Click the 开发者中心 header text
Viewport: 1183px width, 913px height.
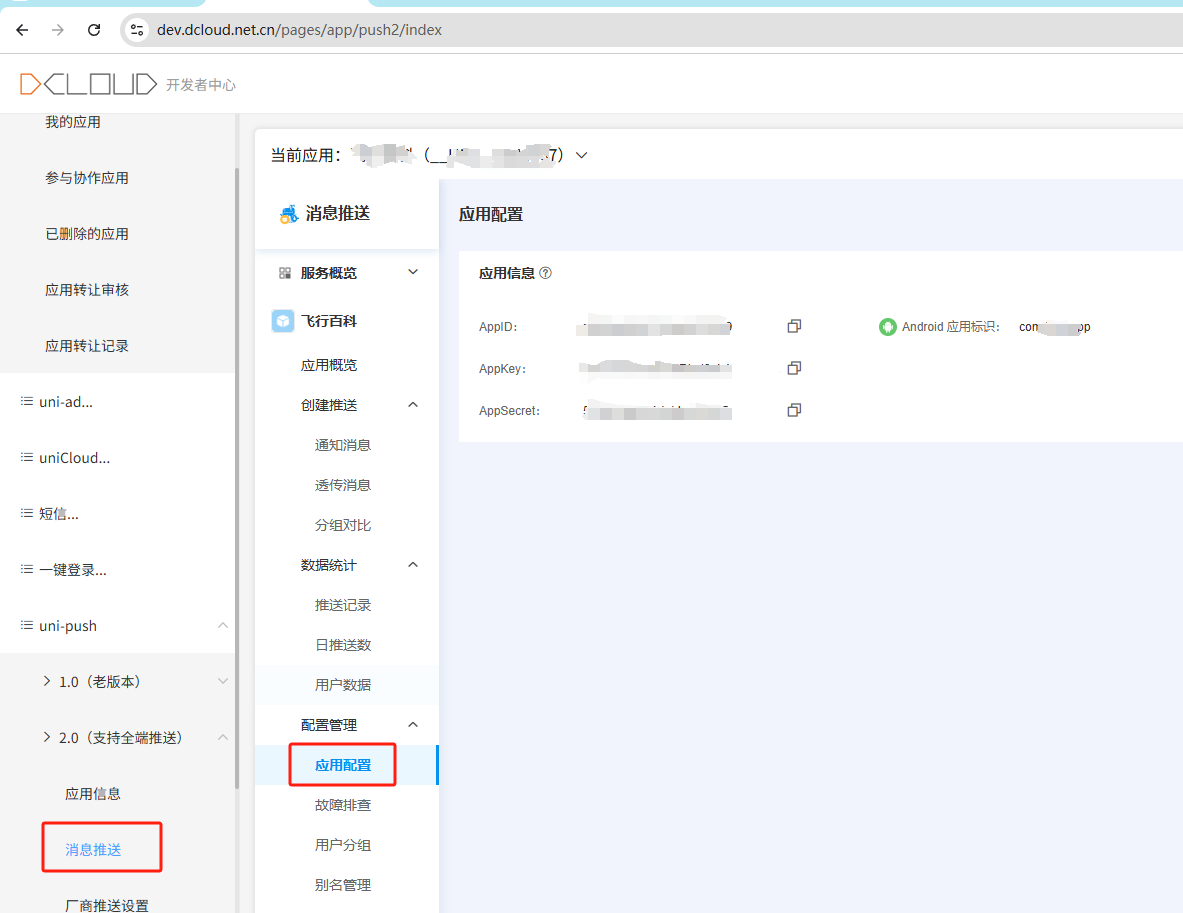pyautogui.click(x=201, y=85)
